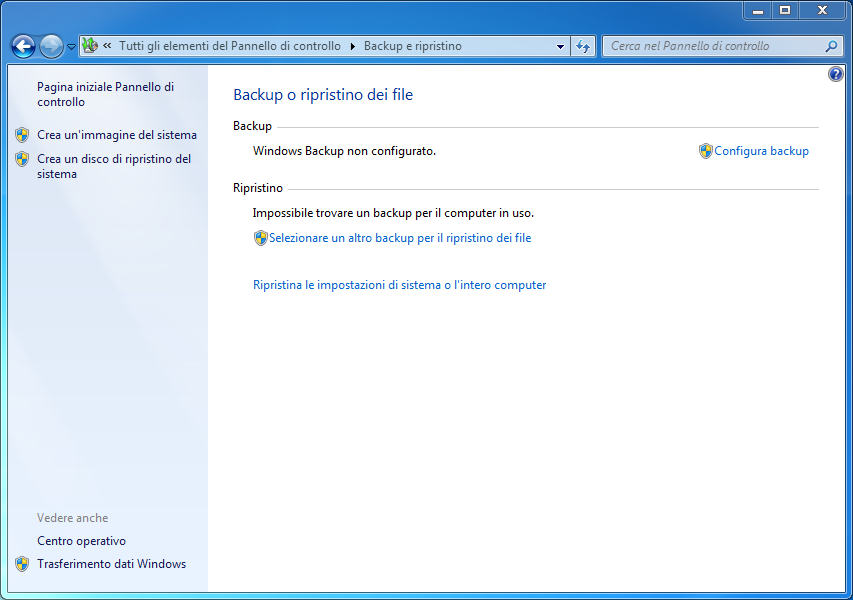Image resolution: width=853 pixels, height=600 pixels.
Task: Open 'Pagina iniziale Pannello di controllo'
Action: coord(106,94)
